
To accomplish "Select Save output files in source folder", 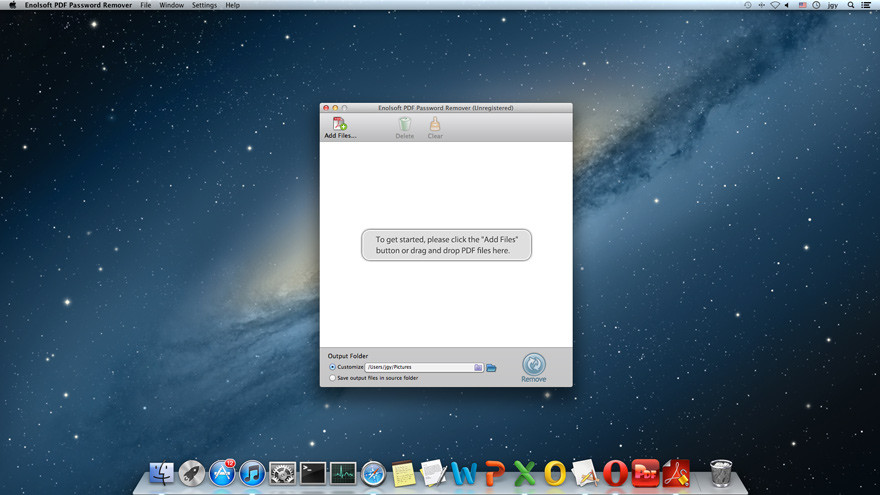I will click(332, 378).
